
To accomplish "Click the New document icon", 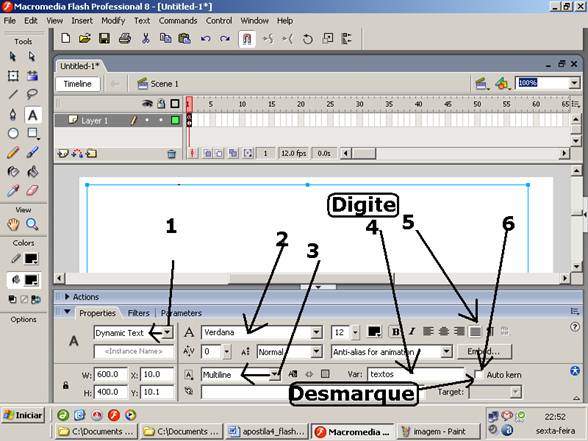I will 66,39.
